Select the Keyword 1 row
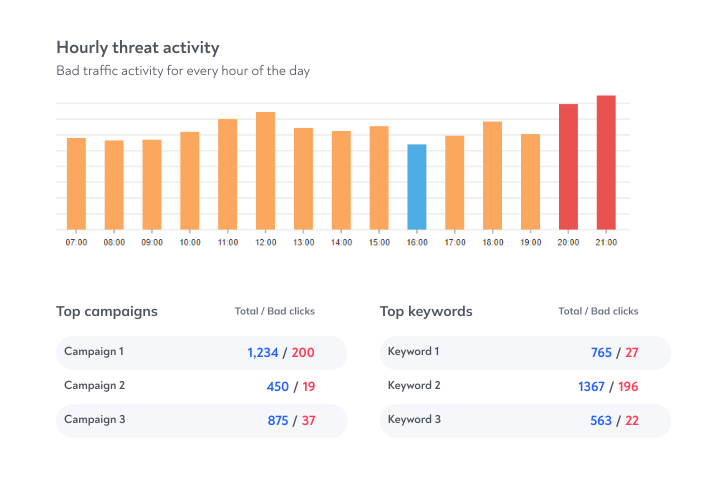 tap(525, 353)
